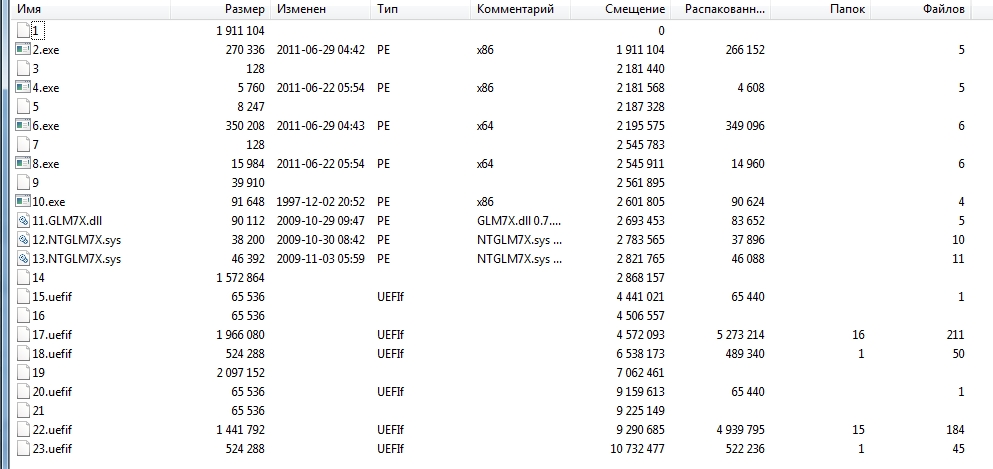Select the 10.exe file icon
The width and height of the screenshot is (993, 469).
23,201
